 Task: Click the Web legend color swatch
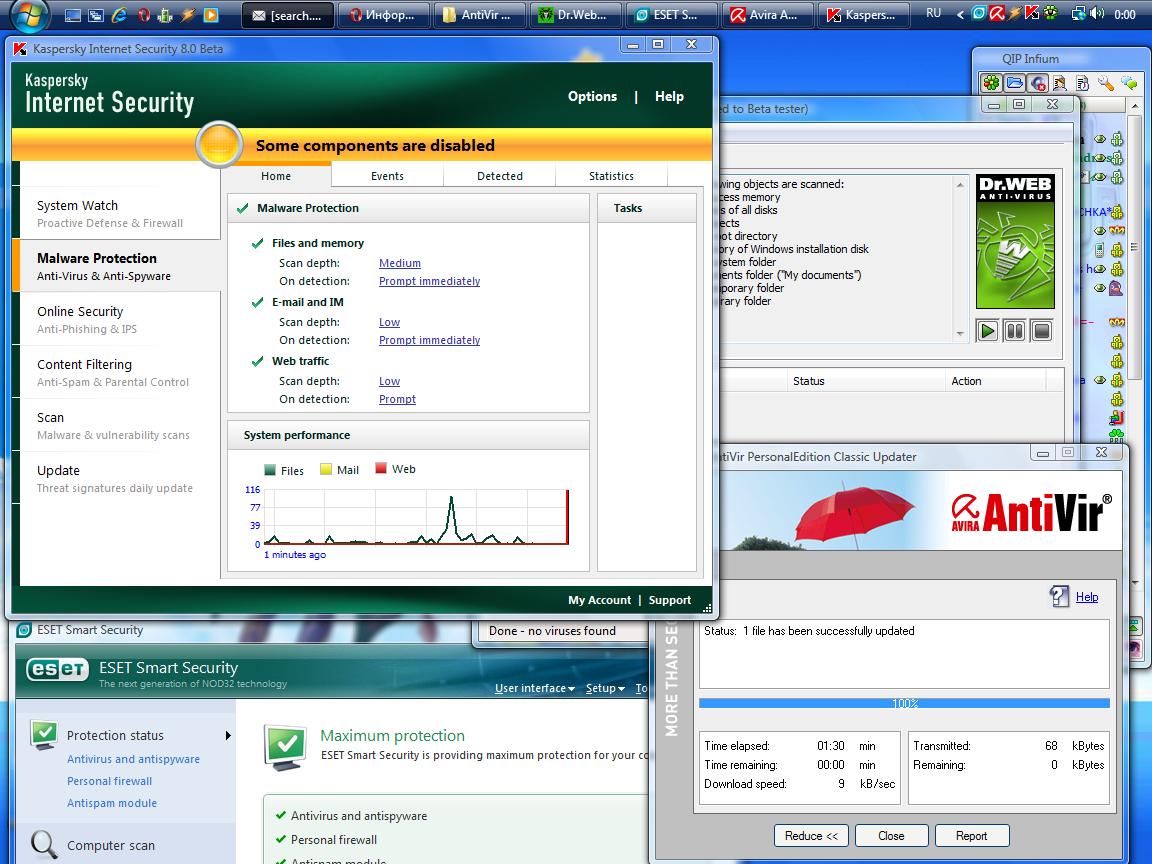pyautogui.click(x=381, y=468)
